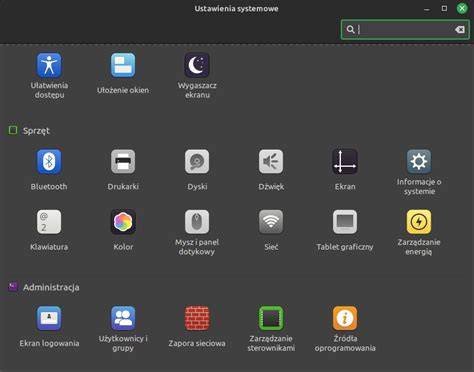Click the Ustawienia systemowe title text
The image size is (474, 372).
[x=236, y=9]
